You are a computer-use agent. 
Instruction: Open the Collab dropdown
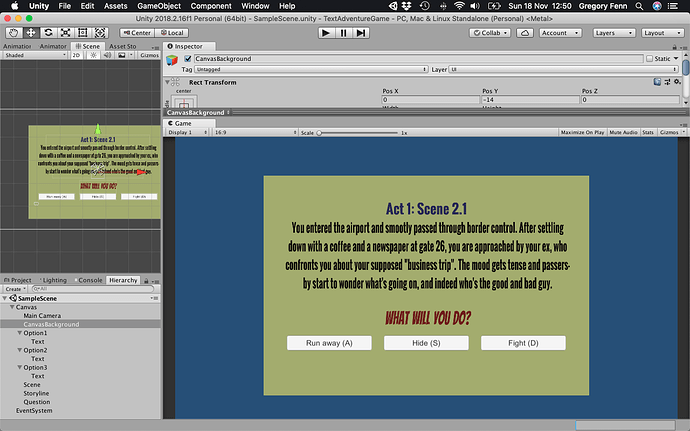[489, 33]
